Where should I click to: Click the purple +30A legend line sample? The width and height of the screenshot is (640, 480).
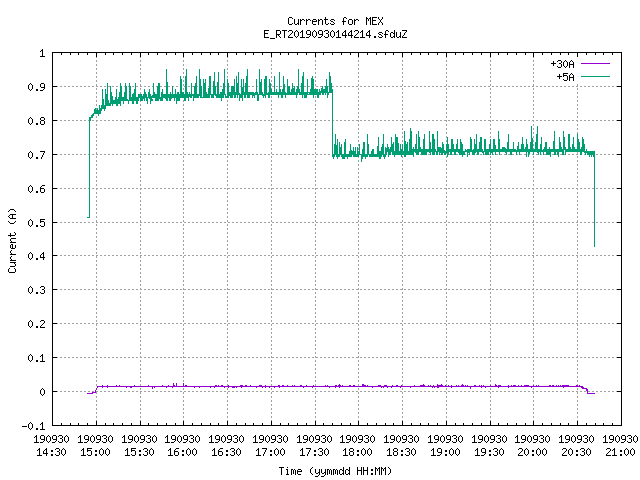[x=595, y=64]
